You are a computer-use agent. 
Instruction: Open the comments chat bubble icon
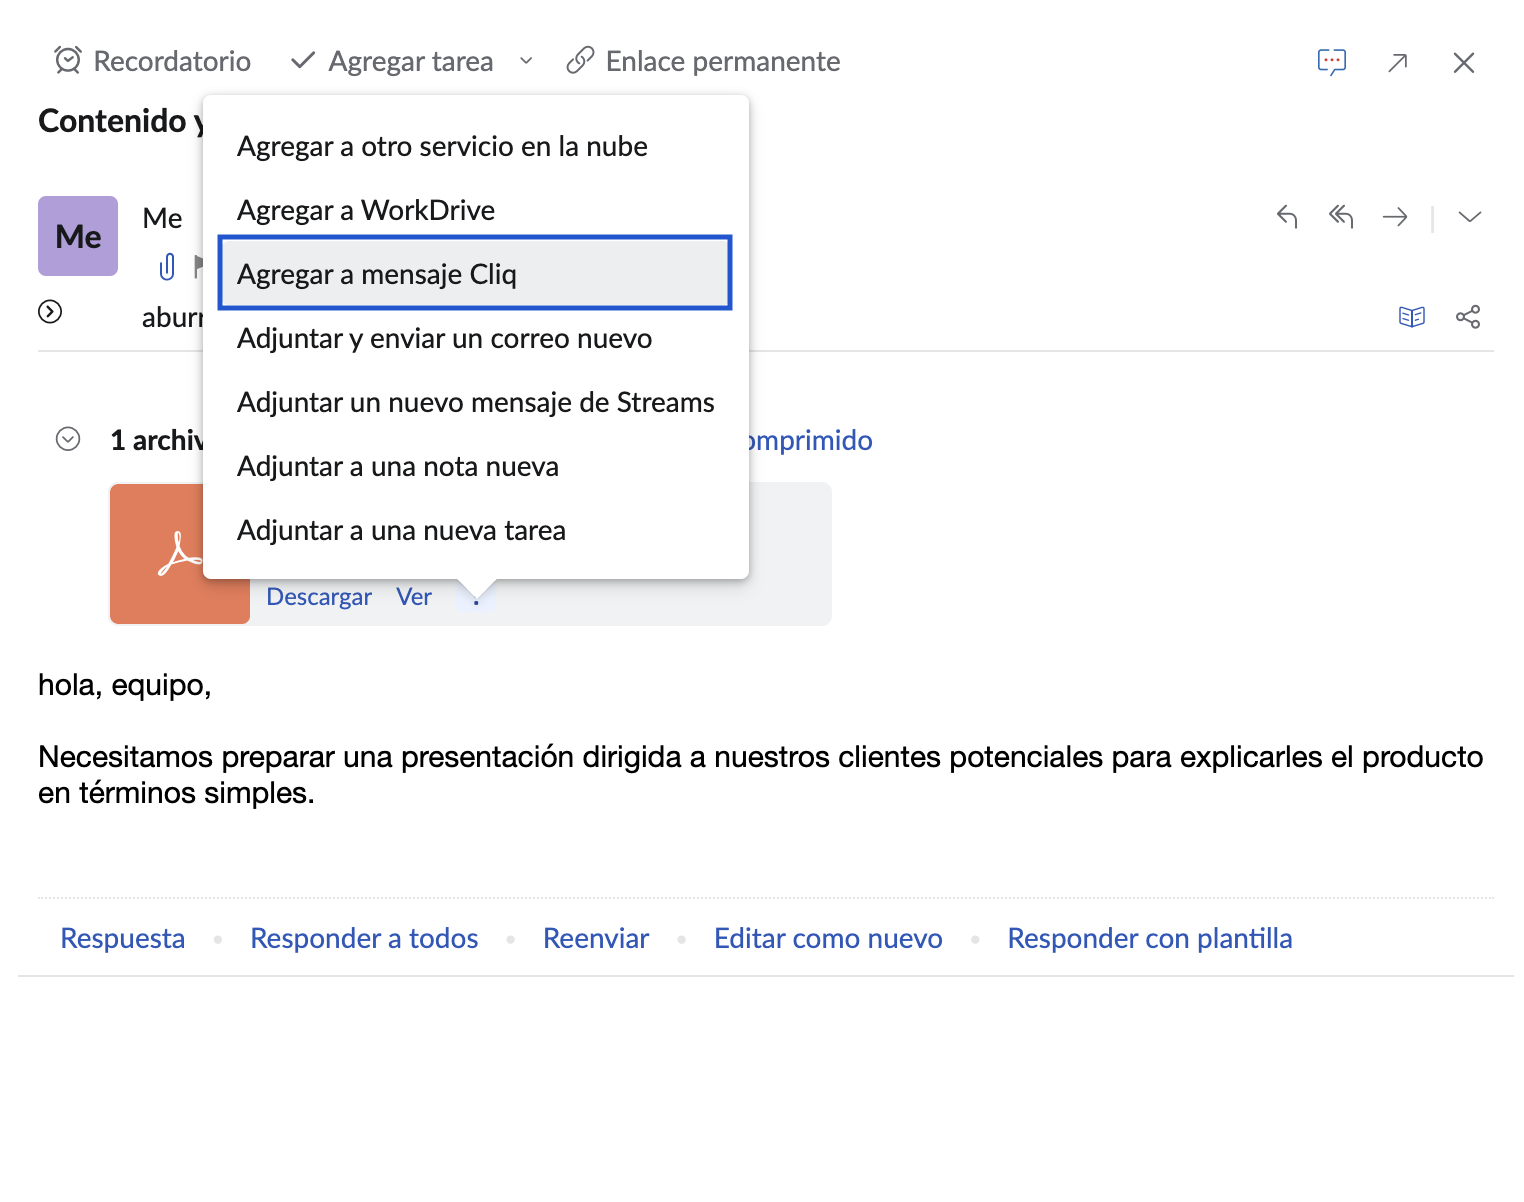click(1331, 62)
